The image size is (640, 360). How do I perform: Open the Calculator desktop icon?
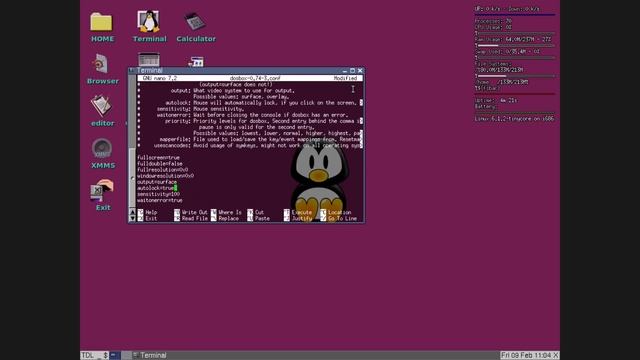tap(196, 27)
